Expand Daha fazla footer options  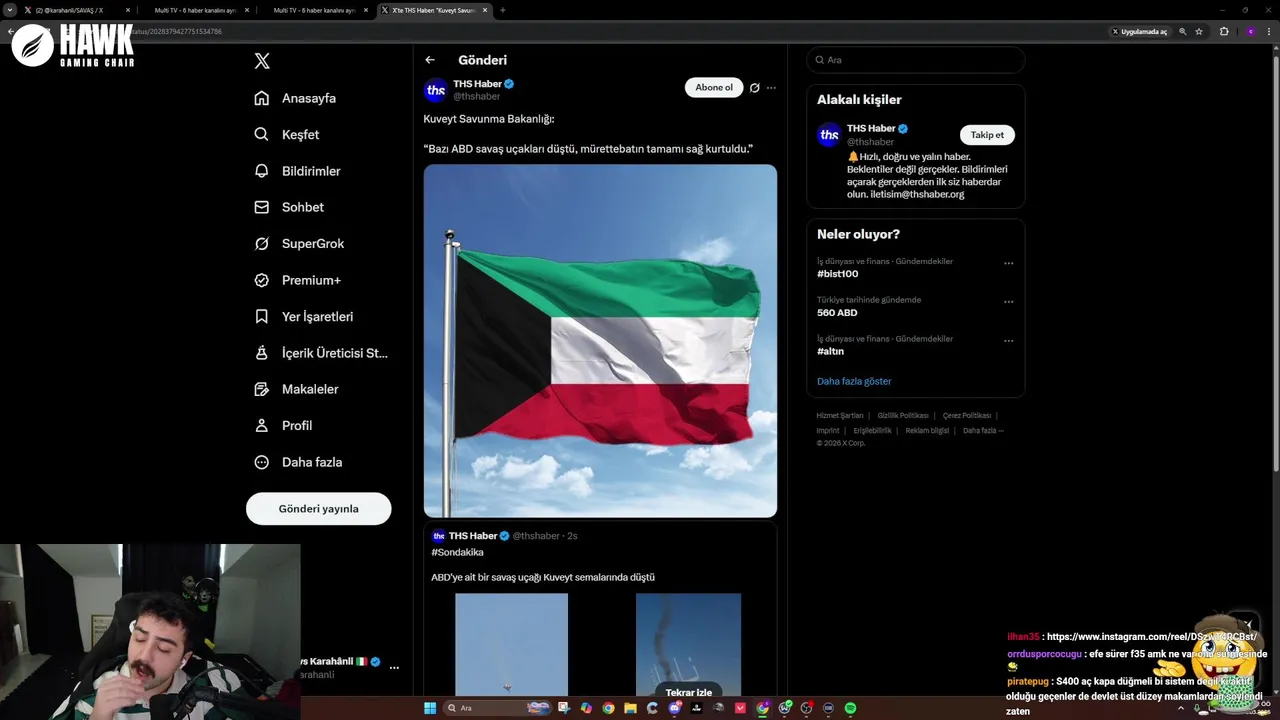983,430
